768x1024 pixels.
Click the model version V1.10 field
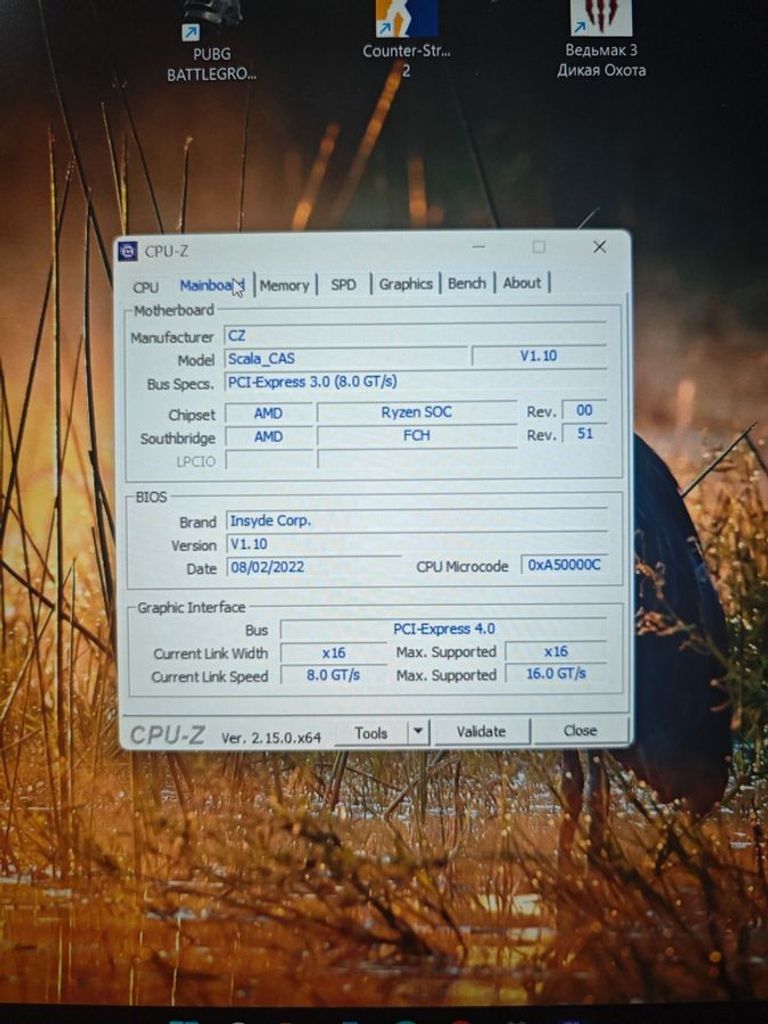tap(539, 356)
